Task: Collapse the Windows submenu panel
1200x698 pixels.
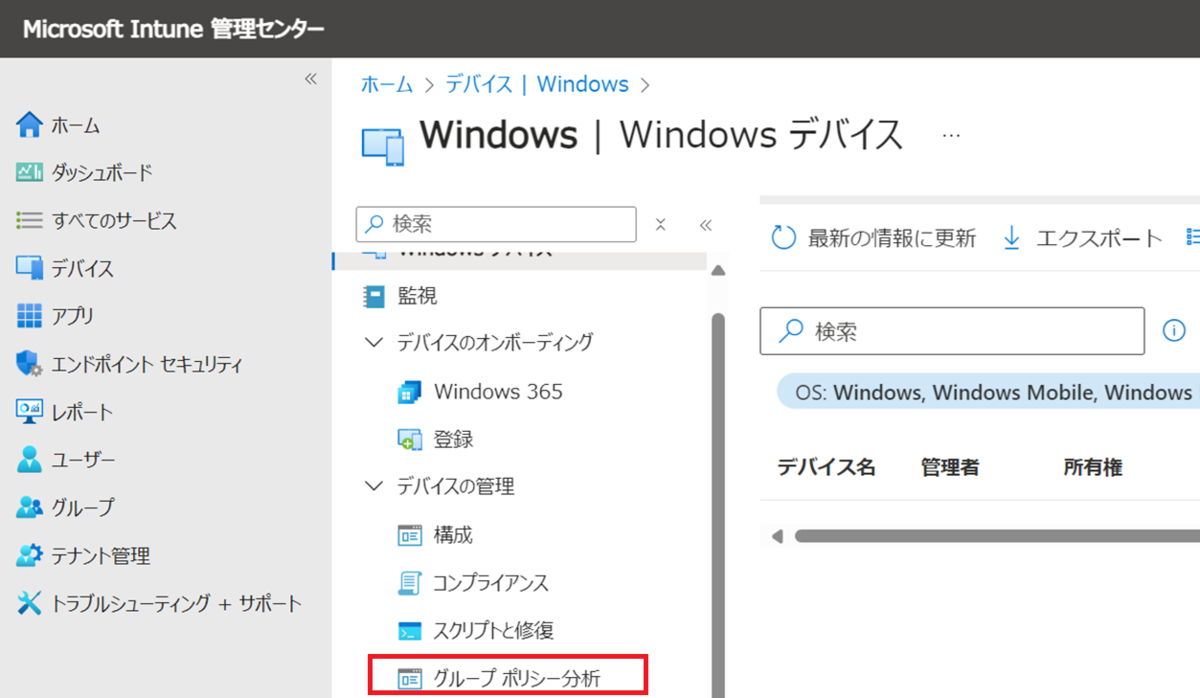Action: point(705,224)
